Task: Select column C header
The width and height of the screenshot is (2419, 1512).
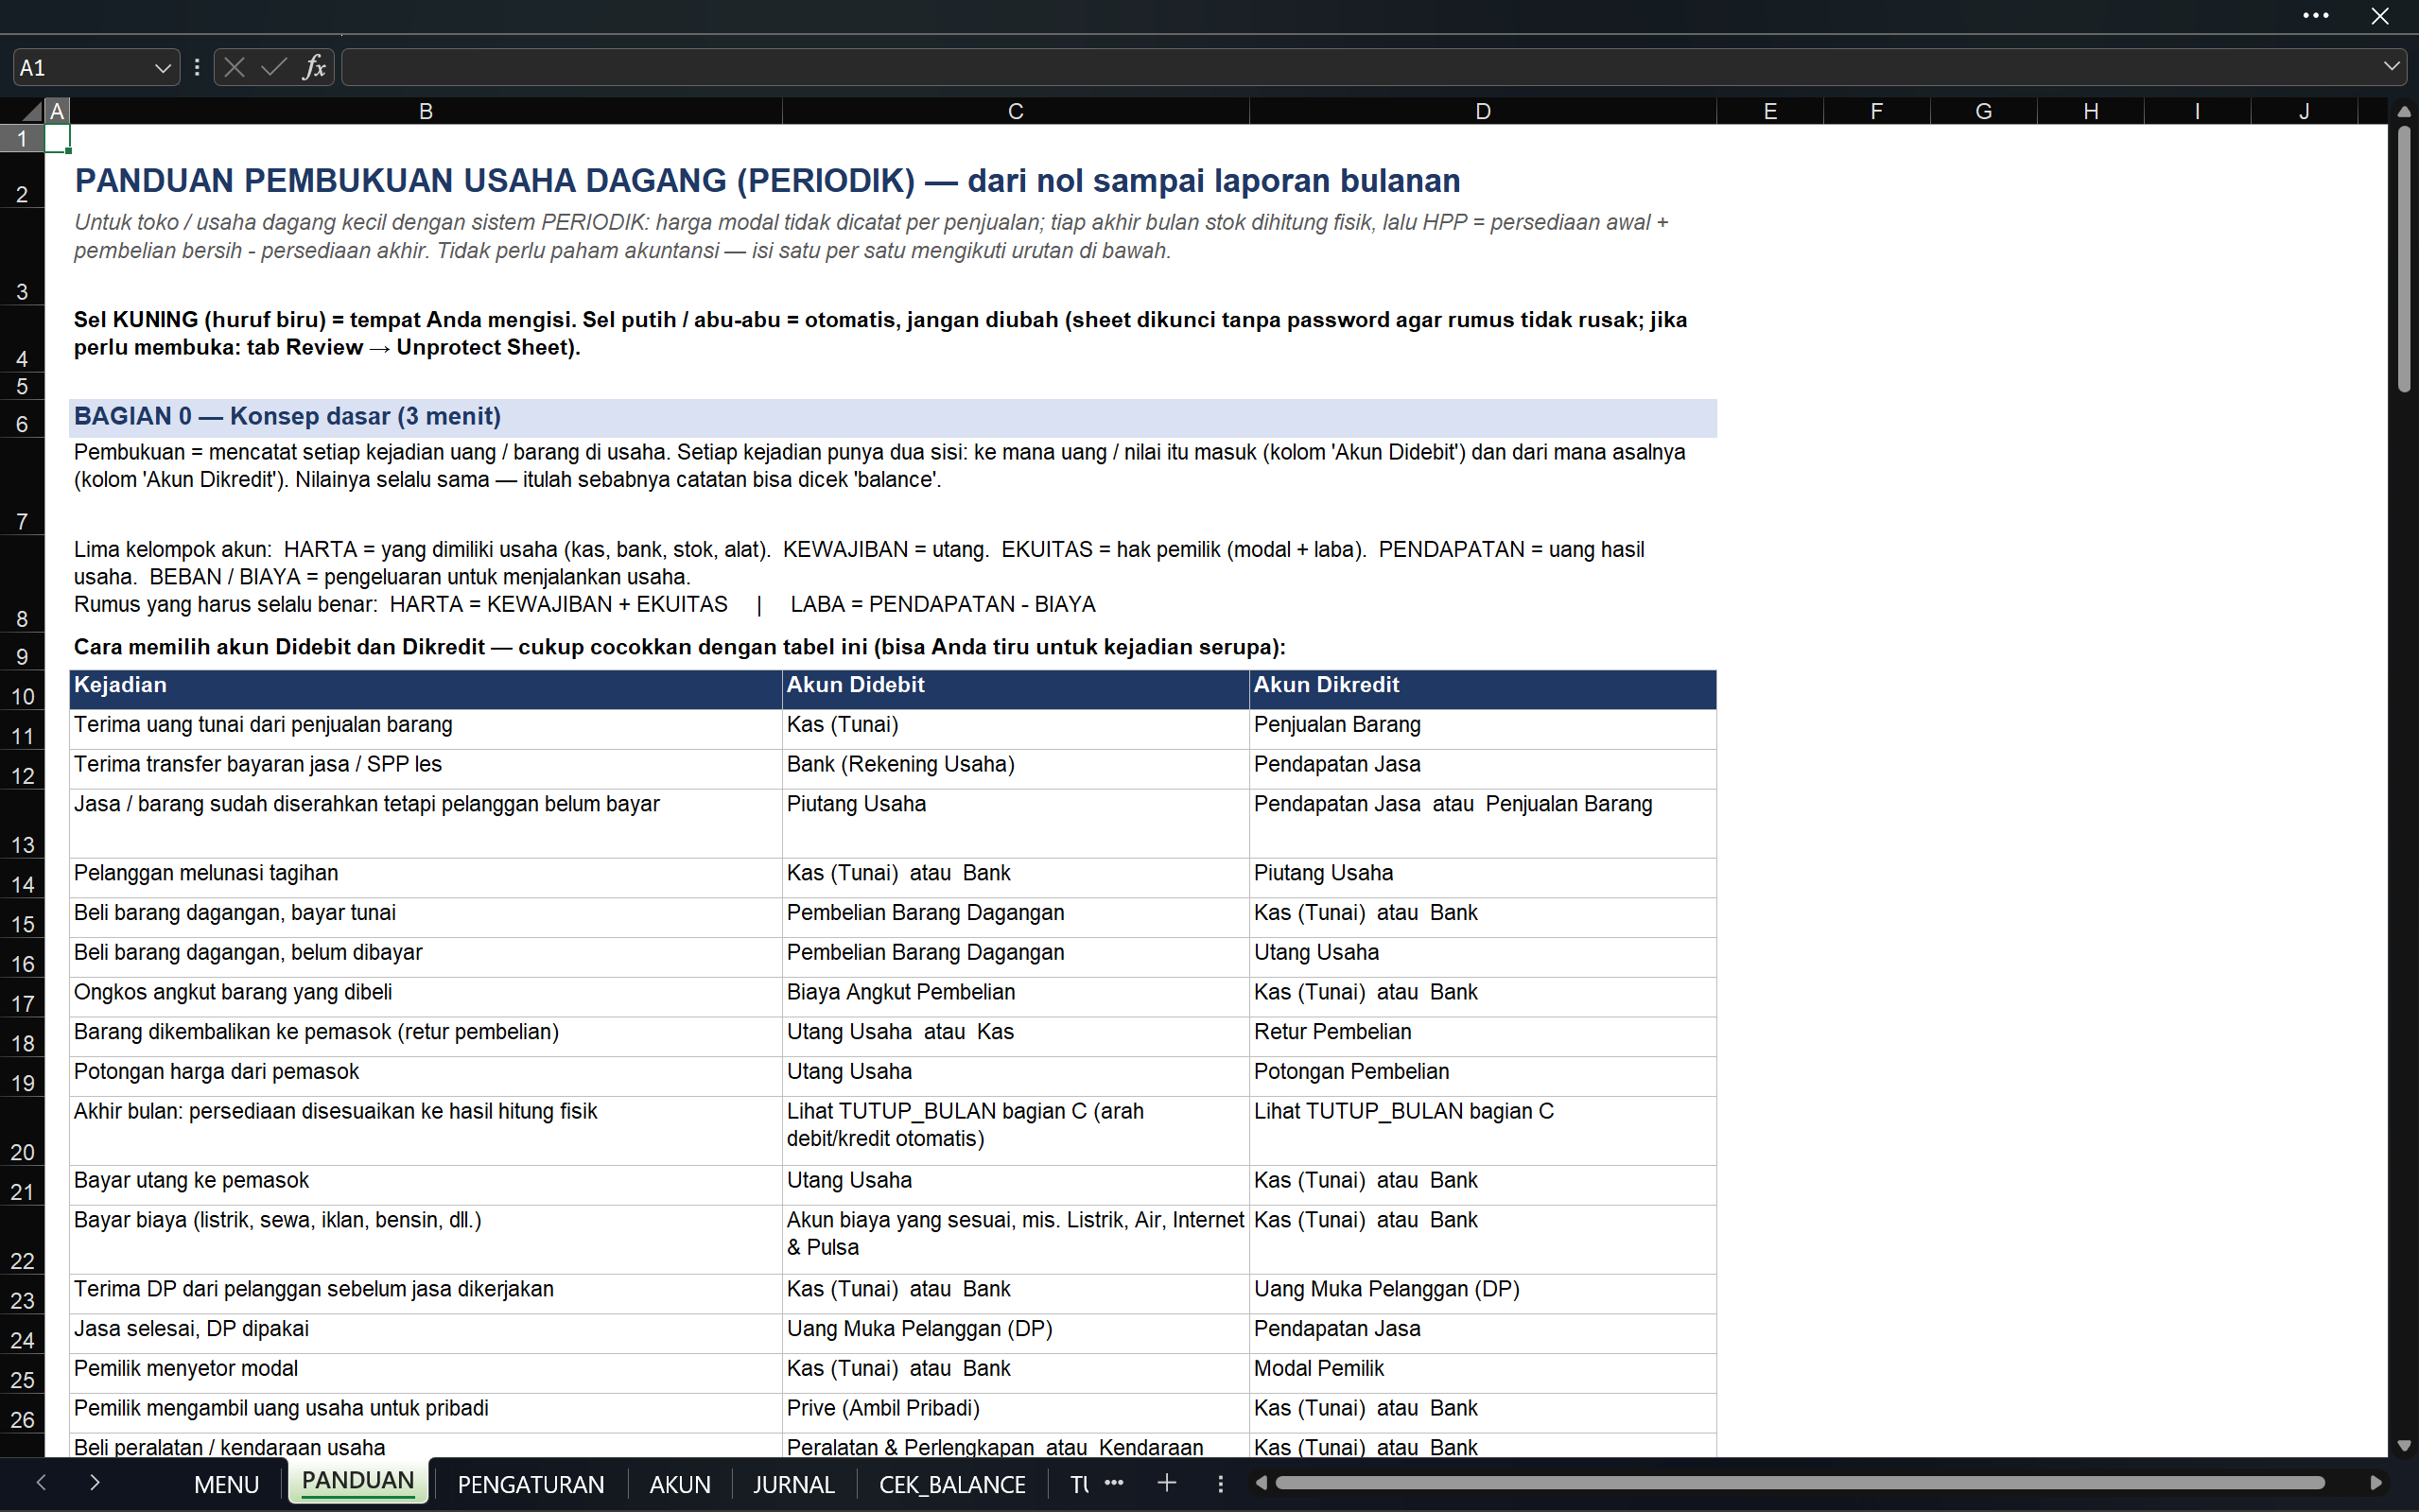Action: [x=1016, y=111]
